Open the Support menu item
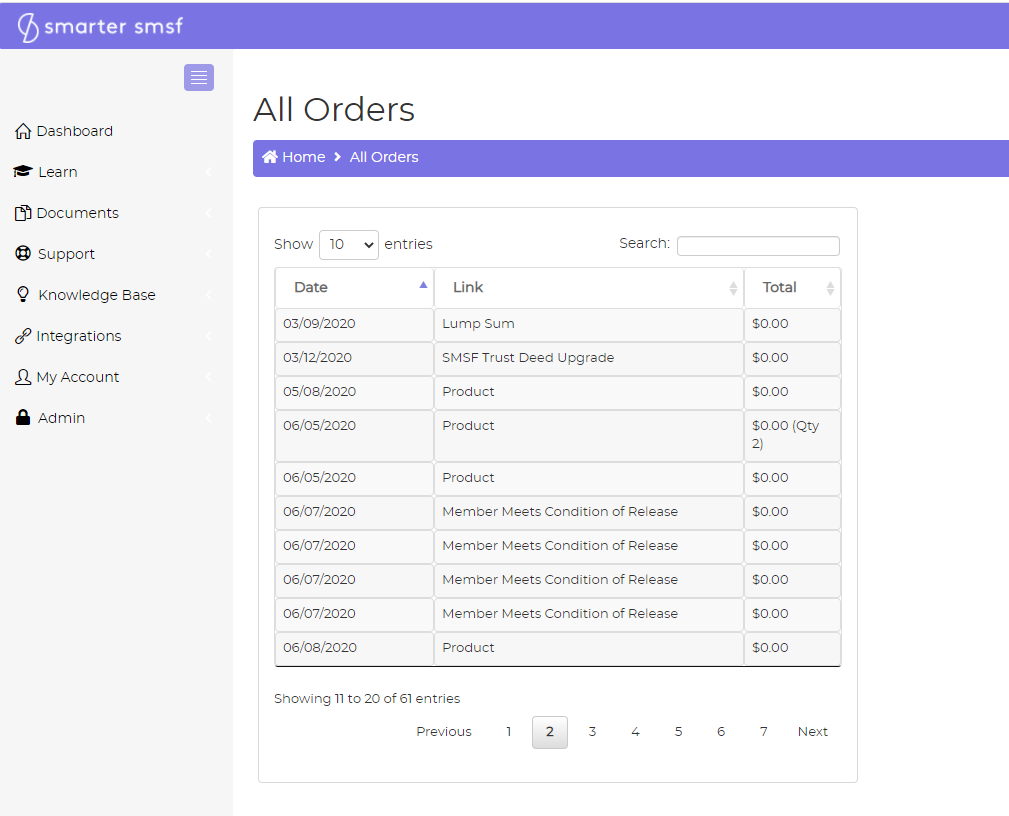 (66, 254)
